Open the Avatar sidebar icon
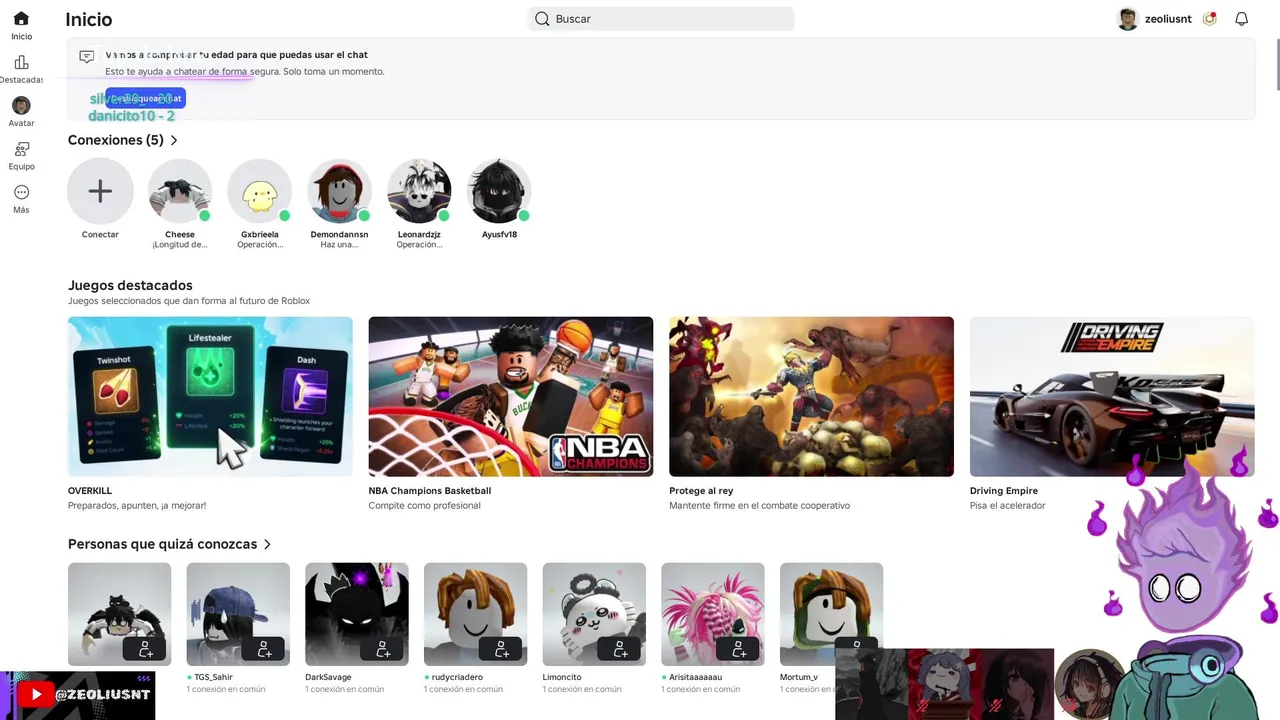Viewport: 1280px width, 720px height. [21, 106]
